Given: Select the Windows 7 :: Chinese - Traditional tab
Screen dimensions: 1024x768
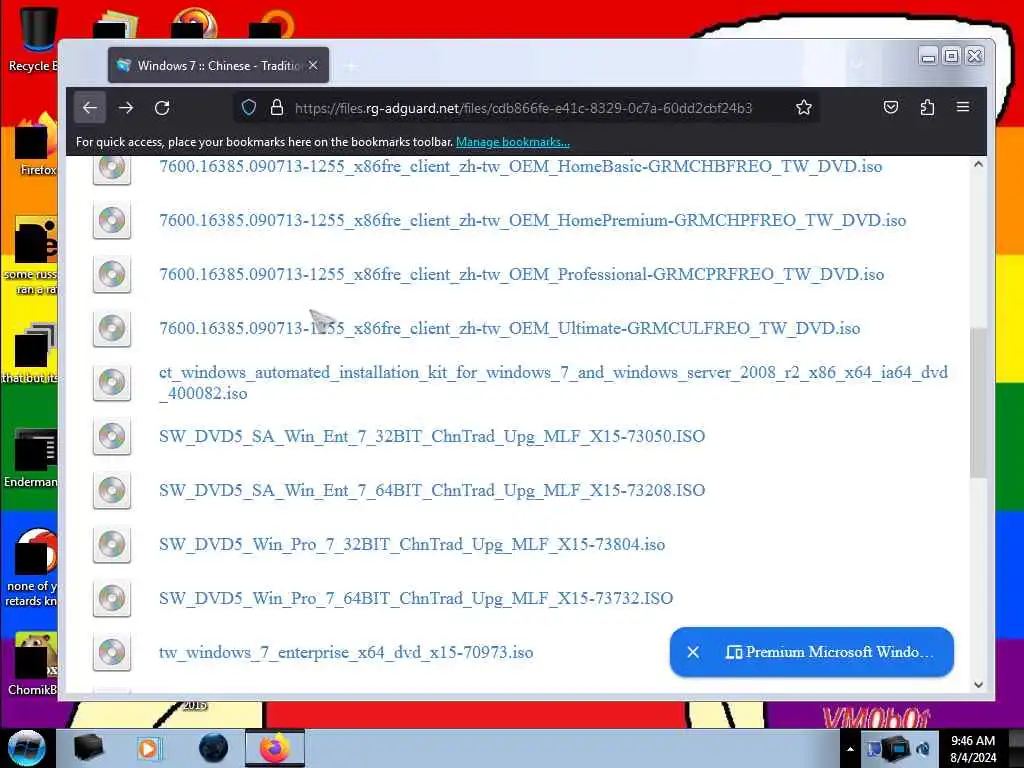Looking at the screenshot, I should [x=219, y=65].
